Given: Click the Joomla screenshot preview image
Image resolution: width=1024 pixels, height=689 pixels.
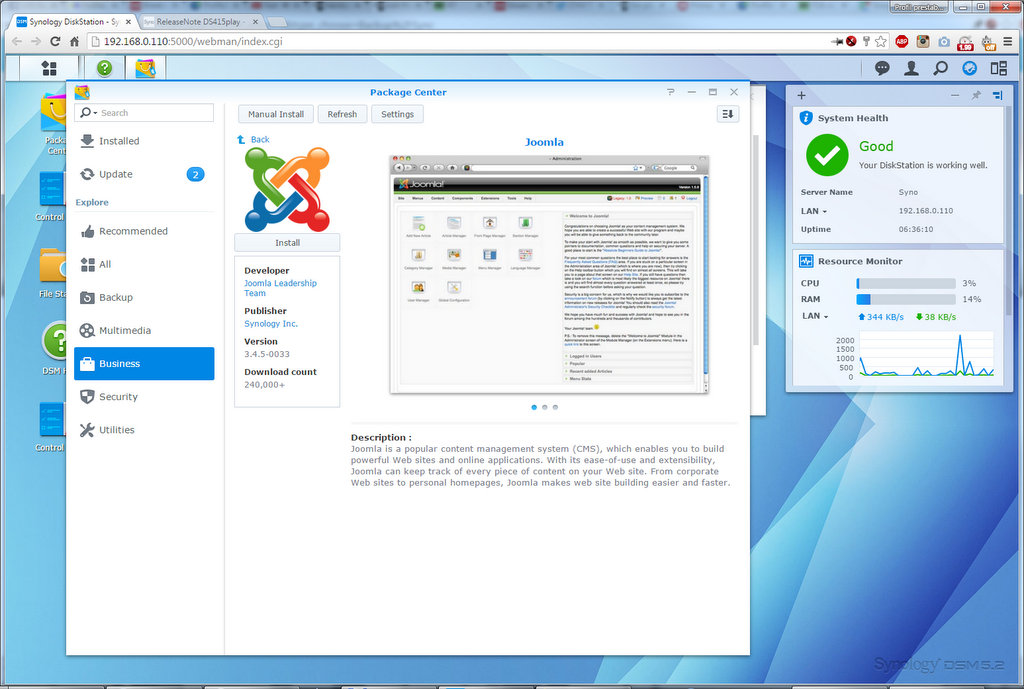Looking at the screenshot, I should (x=549, y=274).
